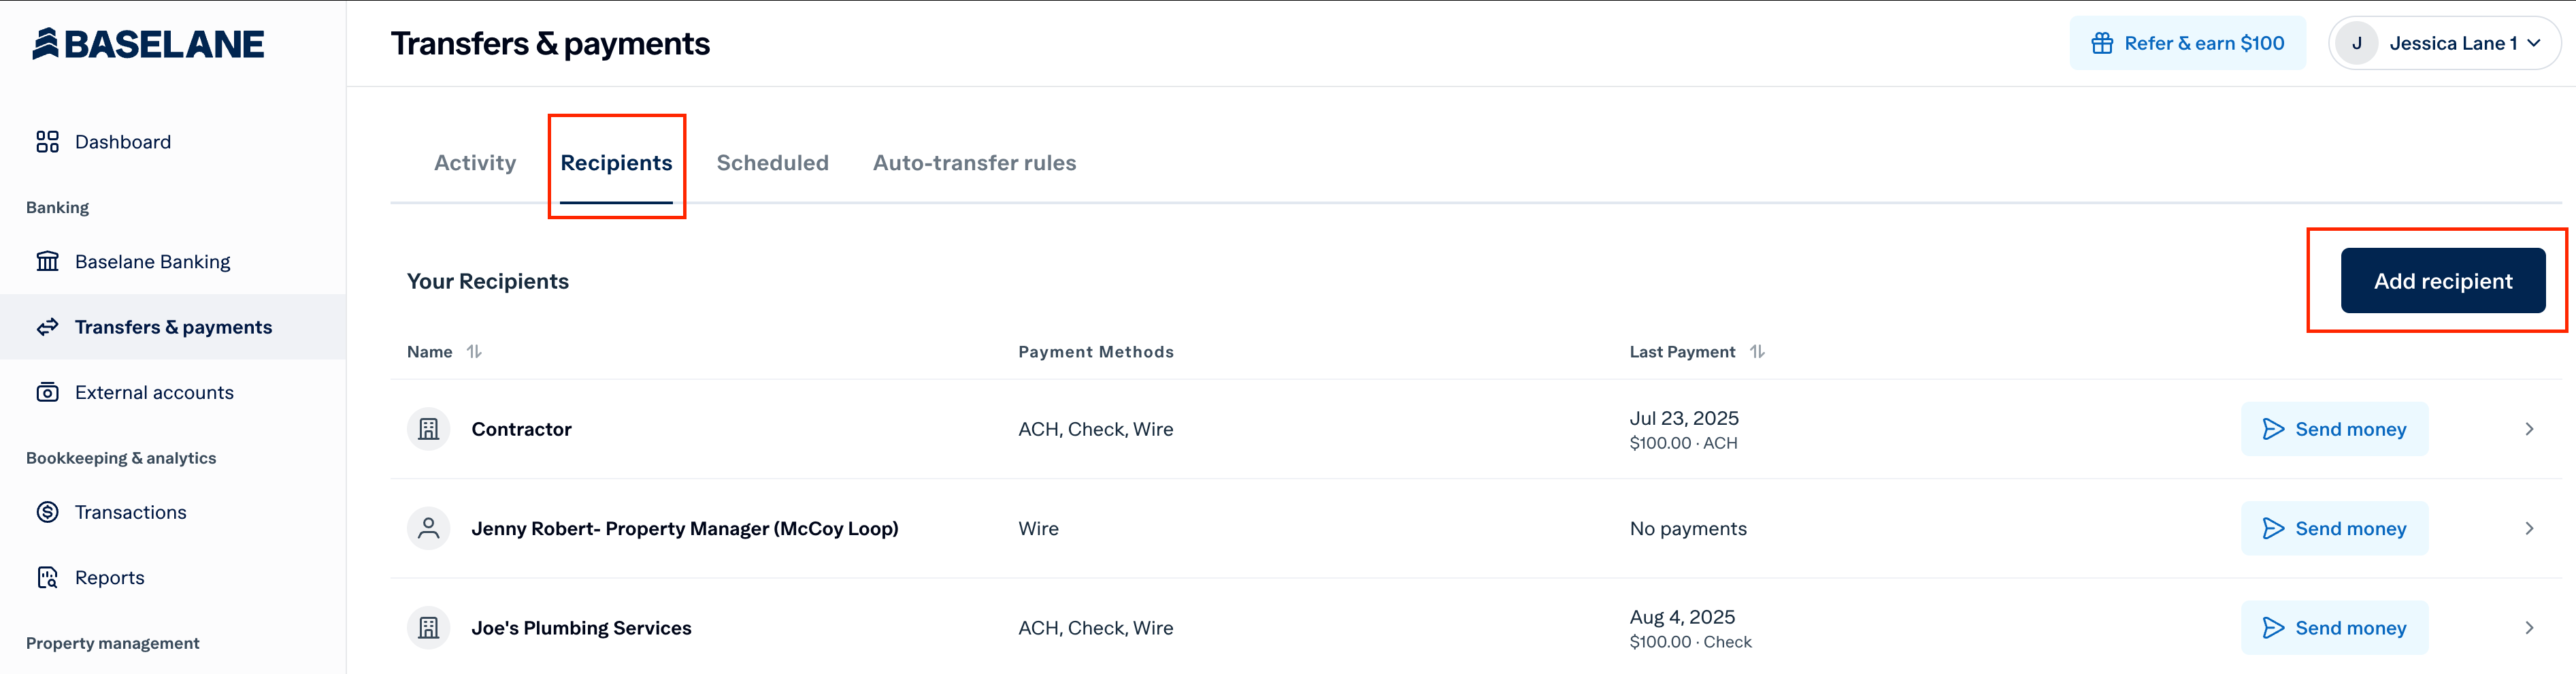Open the Dashboard grid icon
The image size is (2576, 674).
(x=47, y=142)
